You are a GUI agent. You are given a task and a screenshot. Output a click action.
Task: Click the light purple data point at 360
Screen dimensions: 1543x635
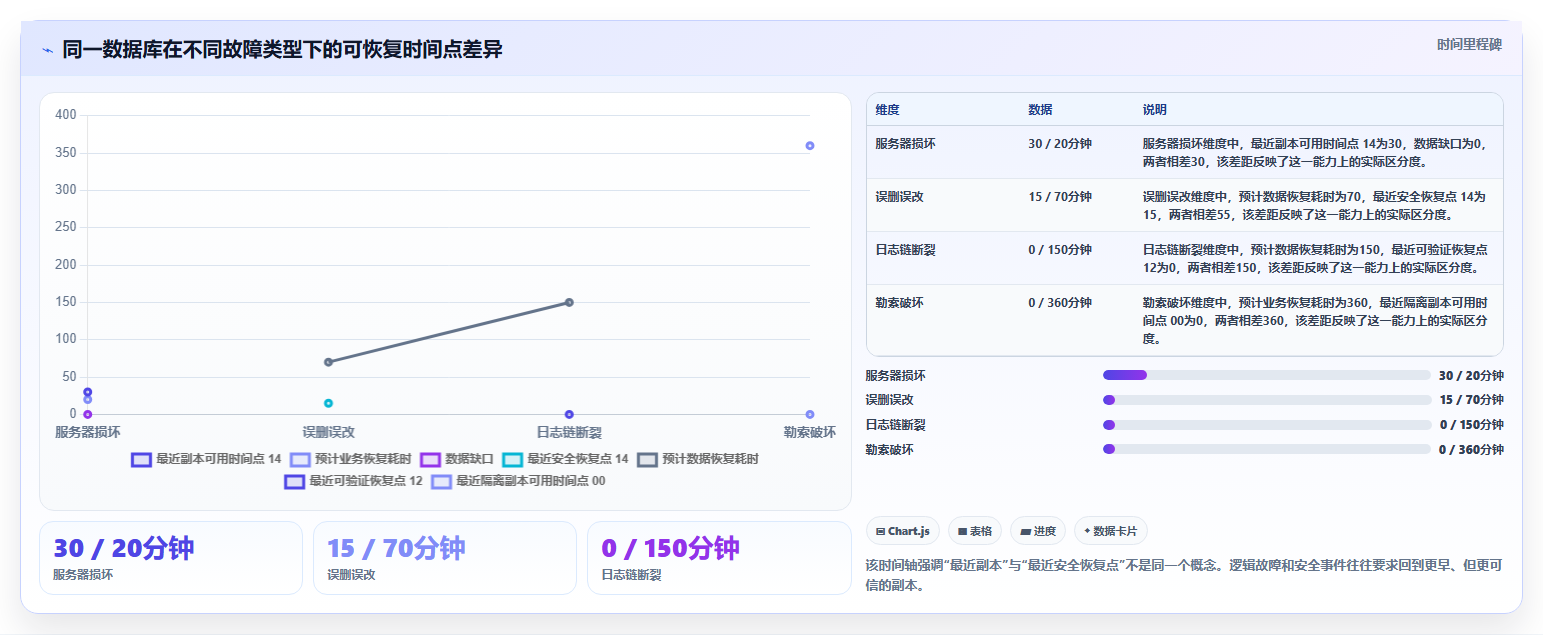810,146
